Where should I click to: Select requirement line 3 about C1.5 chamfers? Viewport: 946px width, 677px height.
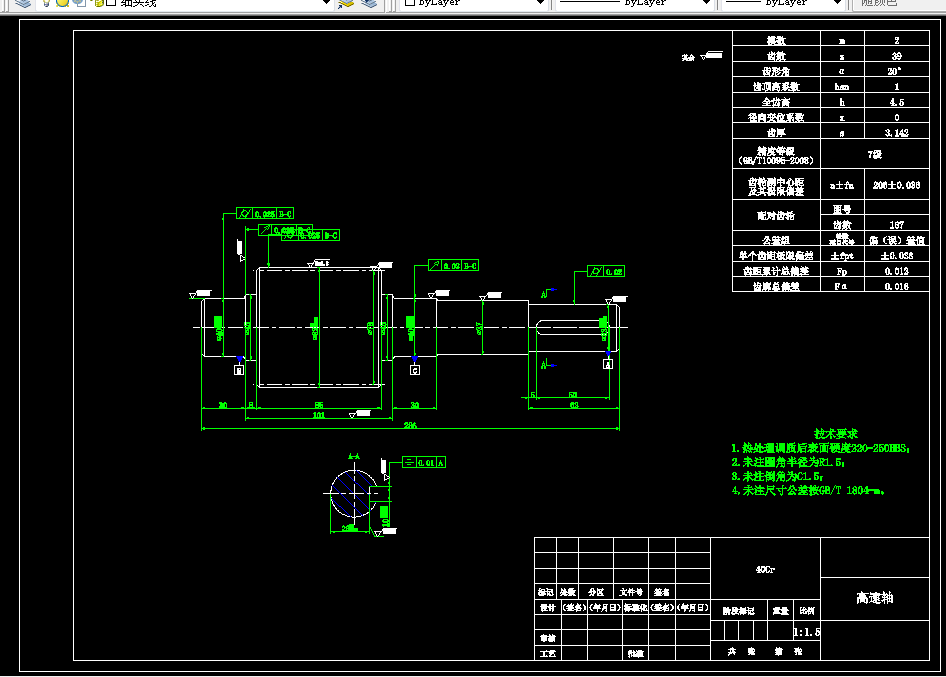[777, 476]
